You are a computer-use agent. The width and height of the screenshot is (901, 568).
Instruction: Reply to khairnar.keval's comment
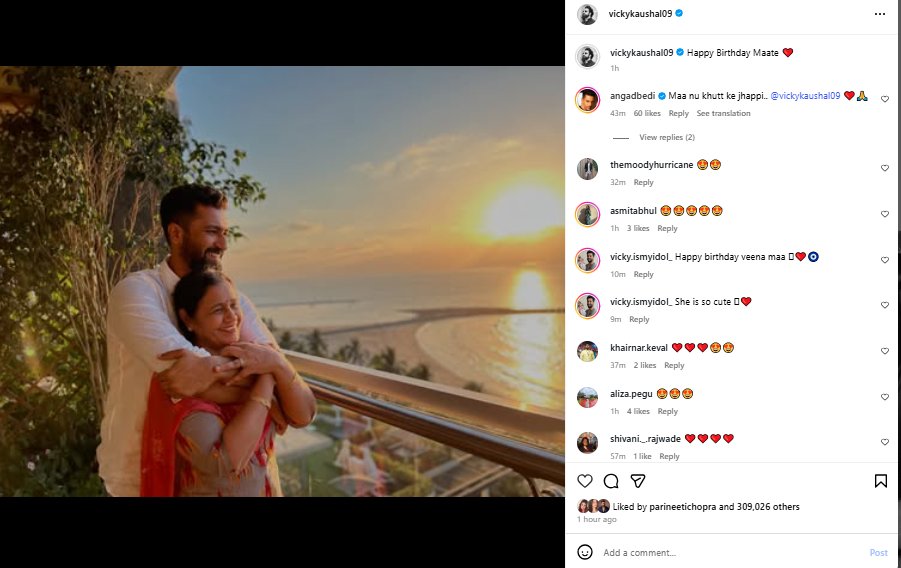tap(674, 365)
